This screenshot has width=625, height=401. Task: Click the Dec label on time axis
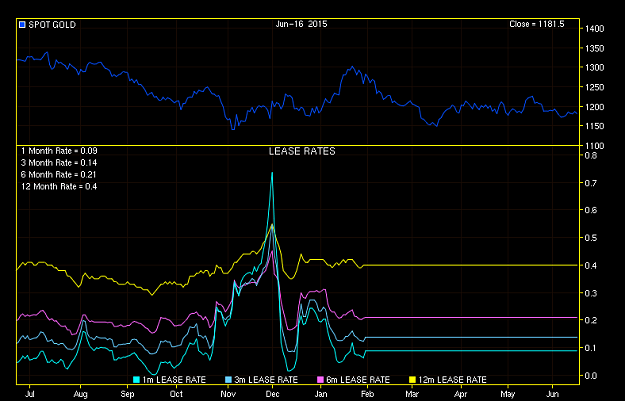(273, 394)
